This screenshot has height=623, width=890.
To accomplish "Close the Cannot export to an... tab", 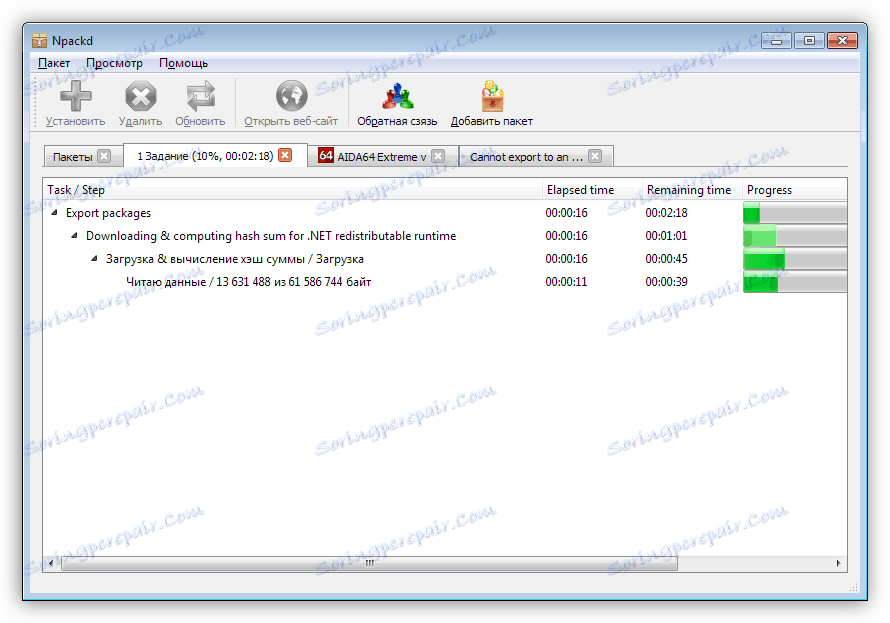I will [x=595, y=156].
